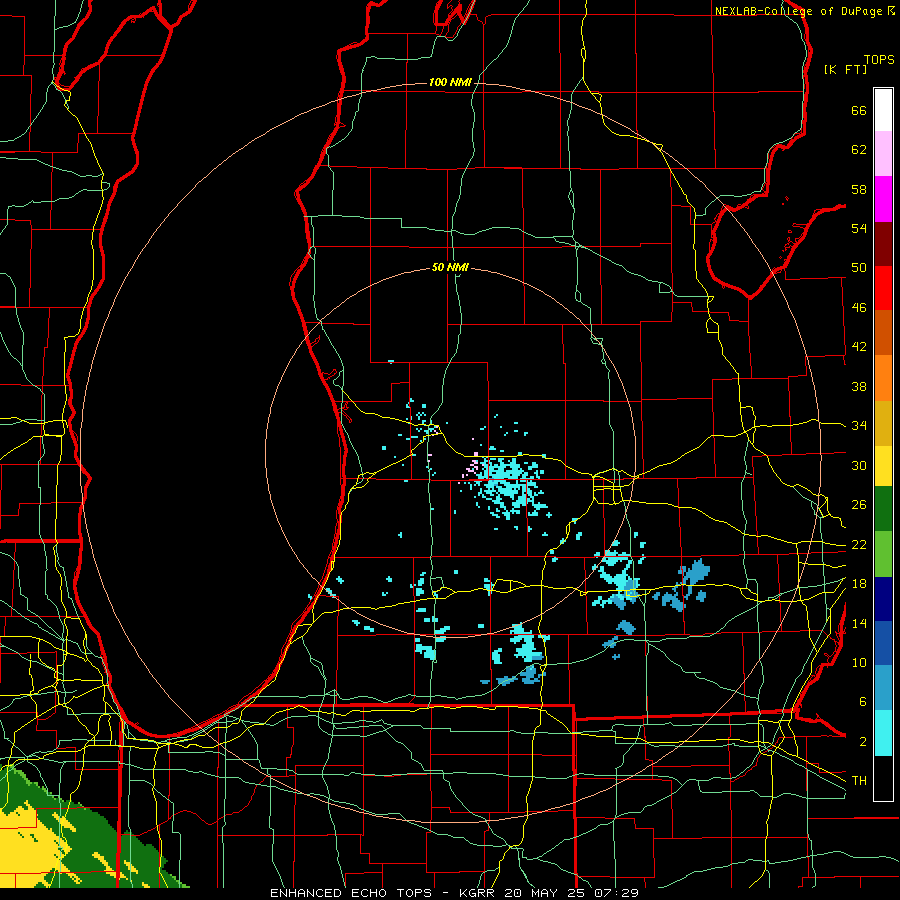Click the 34 legend value
Image resolution: width=900 pixels, height=900 pixels.
click(859, 425)
